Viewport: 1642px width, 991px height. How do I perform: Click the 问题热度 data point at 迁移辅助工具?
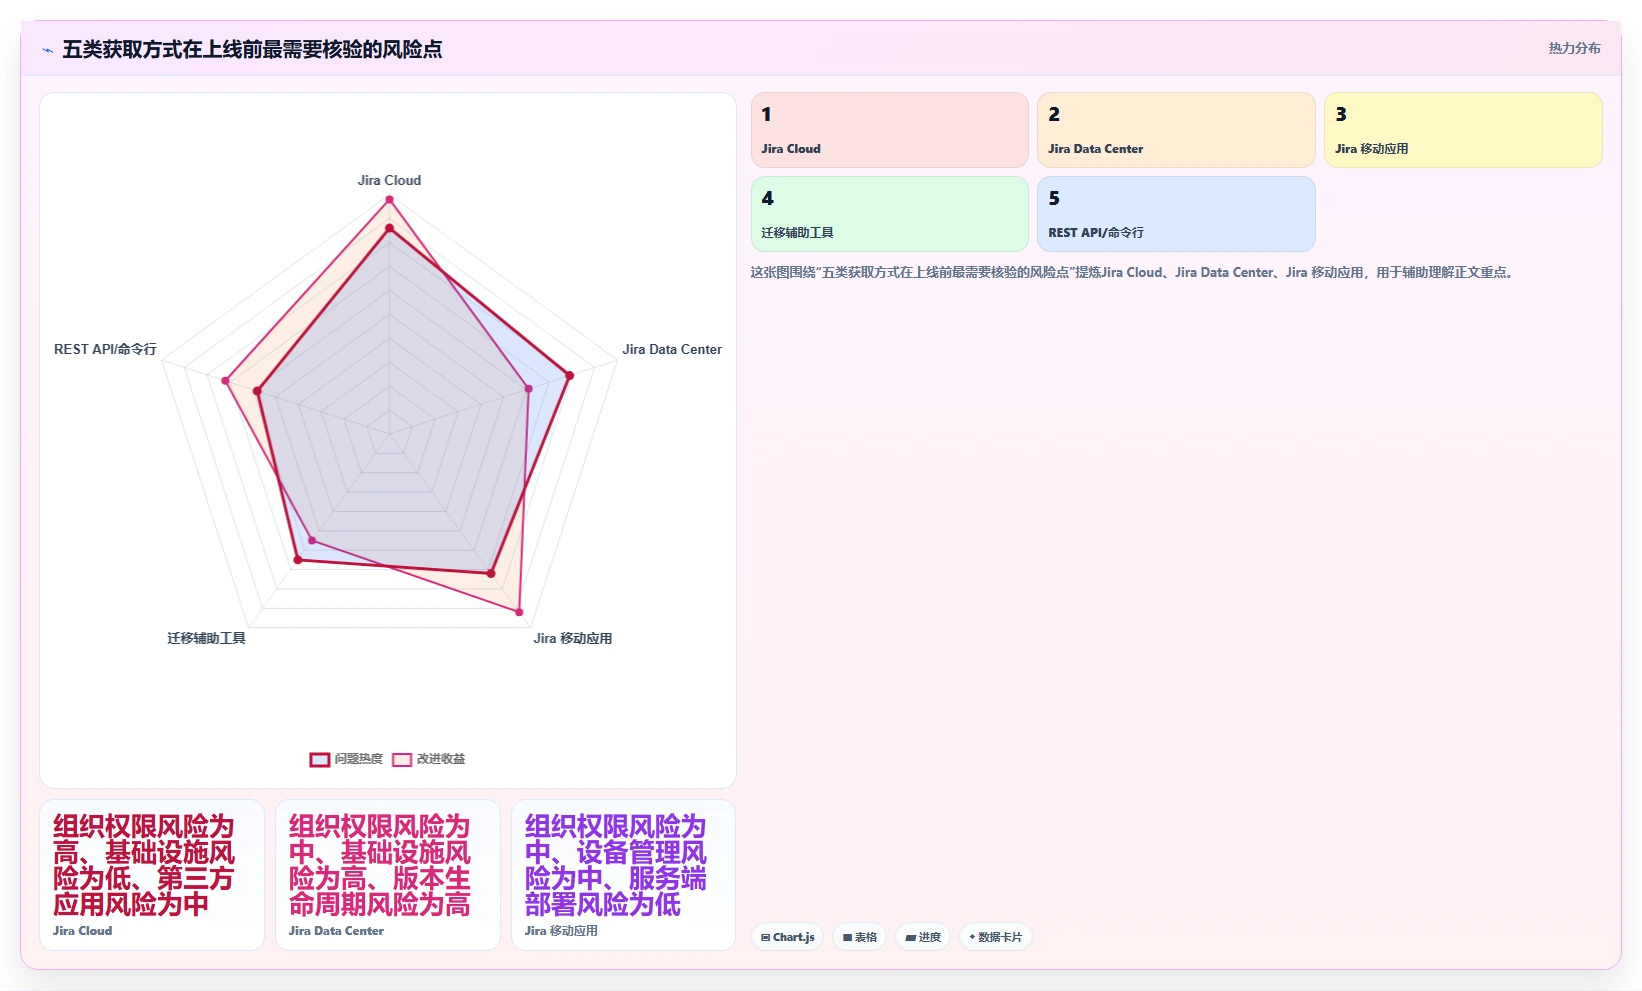(x=298, y=560)
